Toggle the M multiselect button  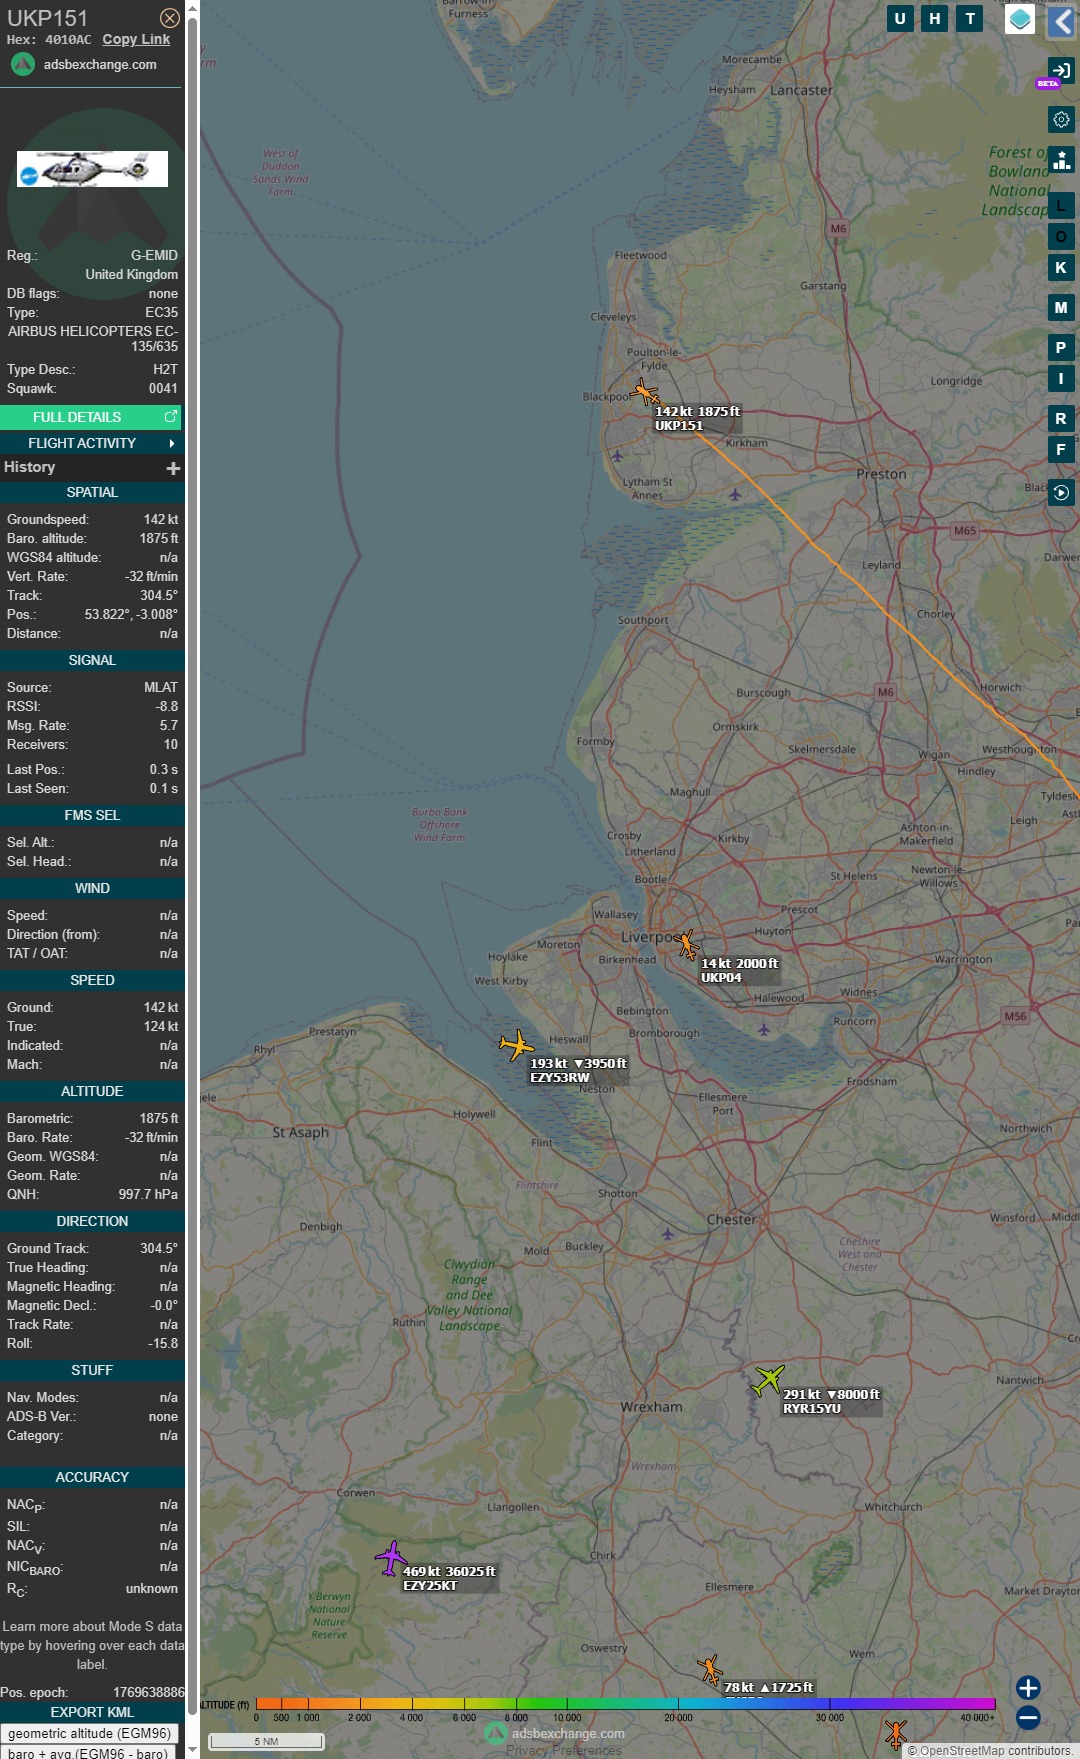click(1061, 308)
